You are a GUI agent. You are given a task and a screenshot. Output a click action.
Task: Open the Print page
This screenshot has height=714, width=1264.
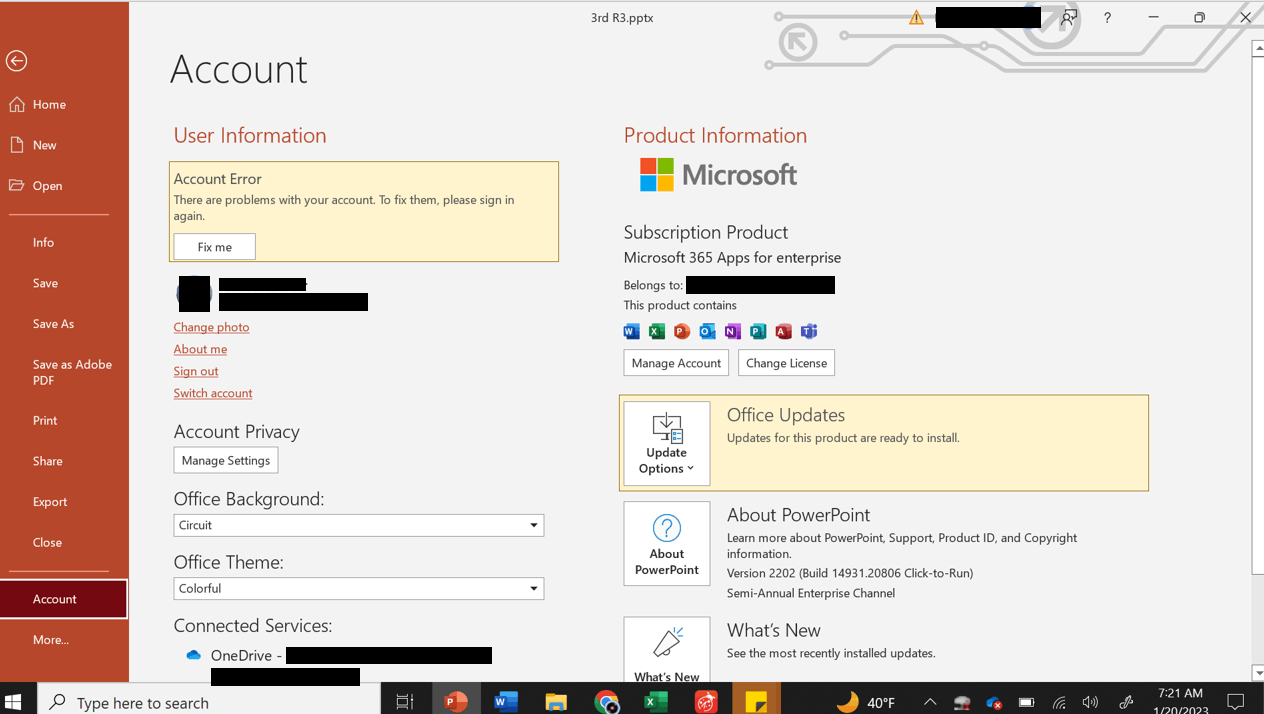[x=64, y=420]
